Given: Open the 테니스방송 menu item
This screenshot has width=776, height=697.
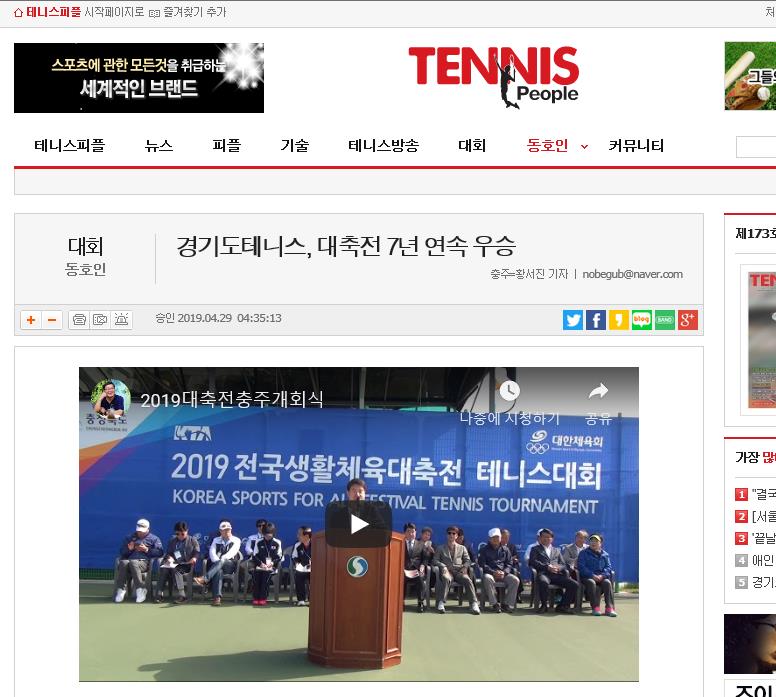Looking at the screenshot, I should point(384,146).
